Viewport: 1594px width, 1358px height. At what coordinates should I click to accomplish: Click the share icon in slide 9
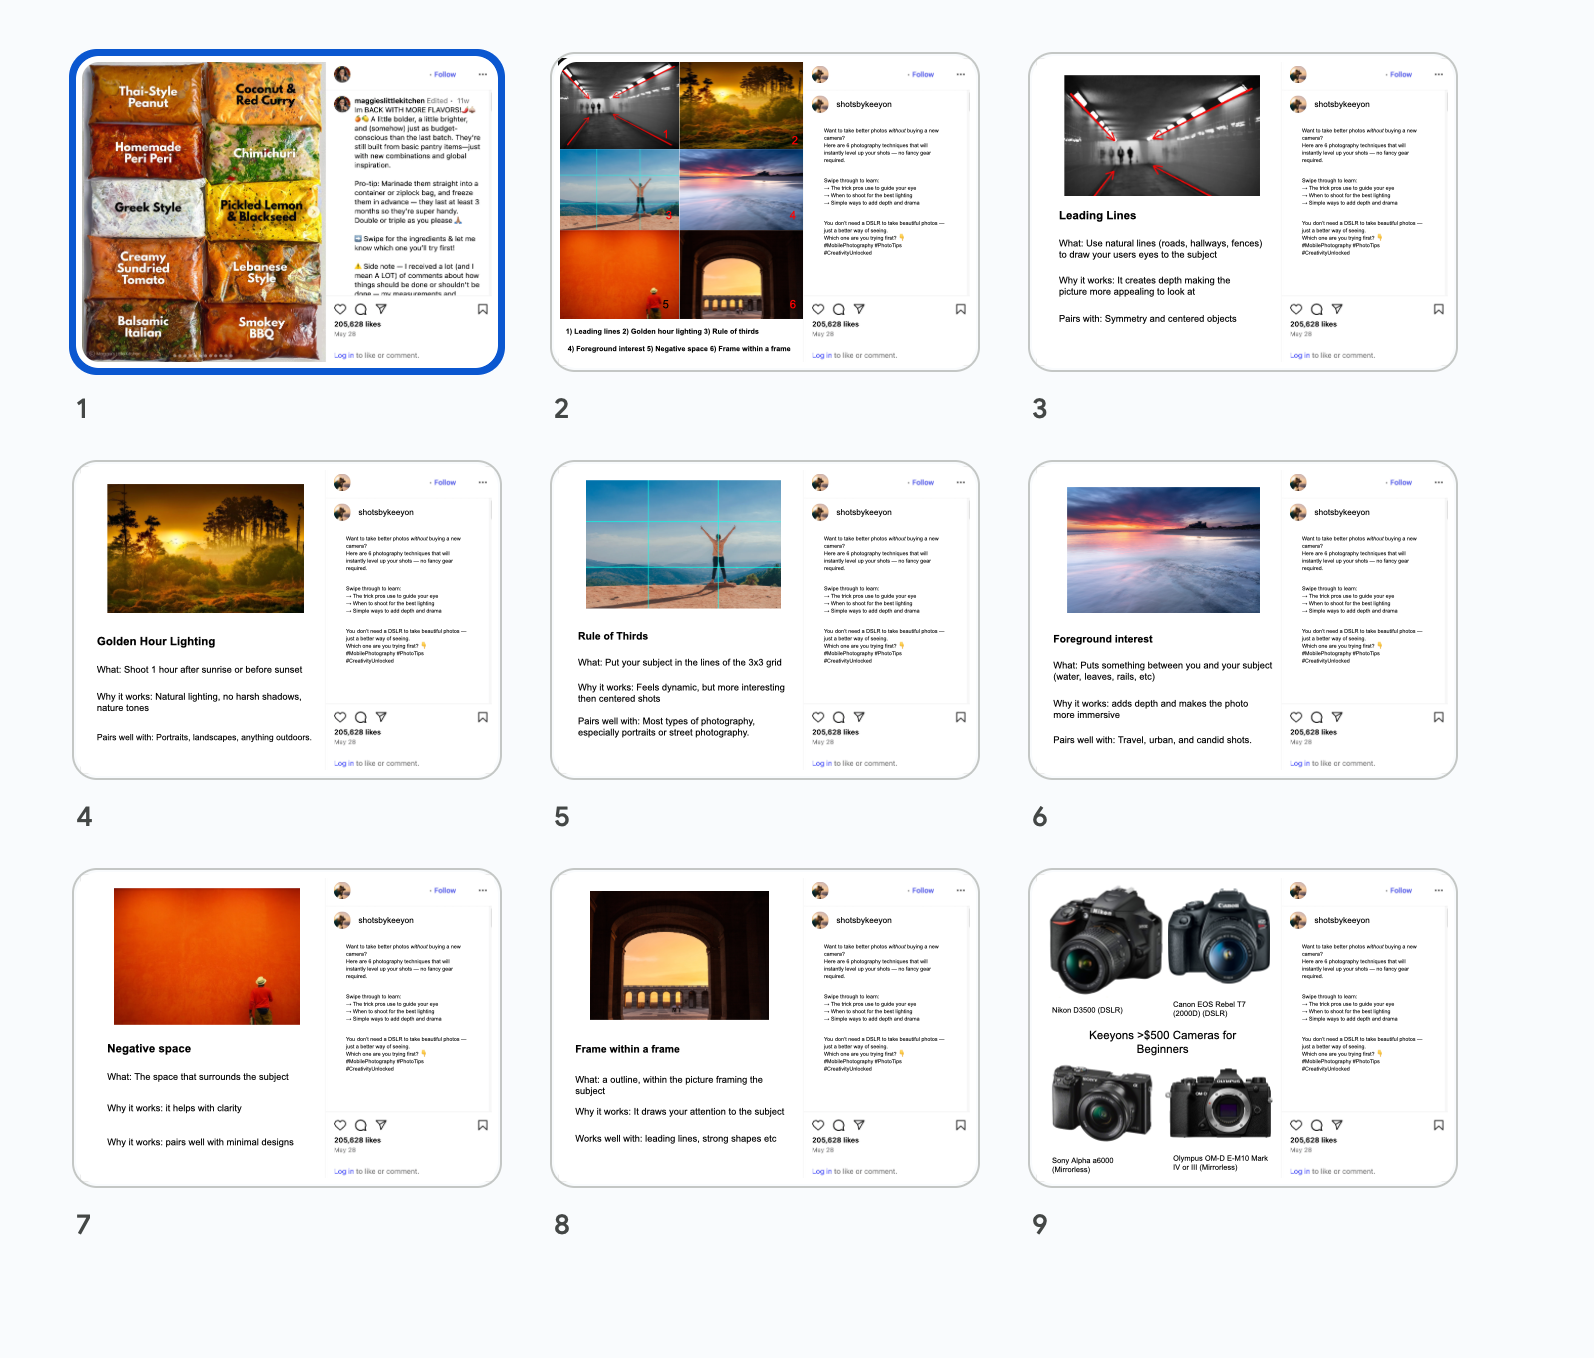pyautogui.click(x=1337, y=1125)
